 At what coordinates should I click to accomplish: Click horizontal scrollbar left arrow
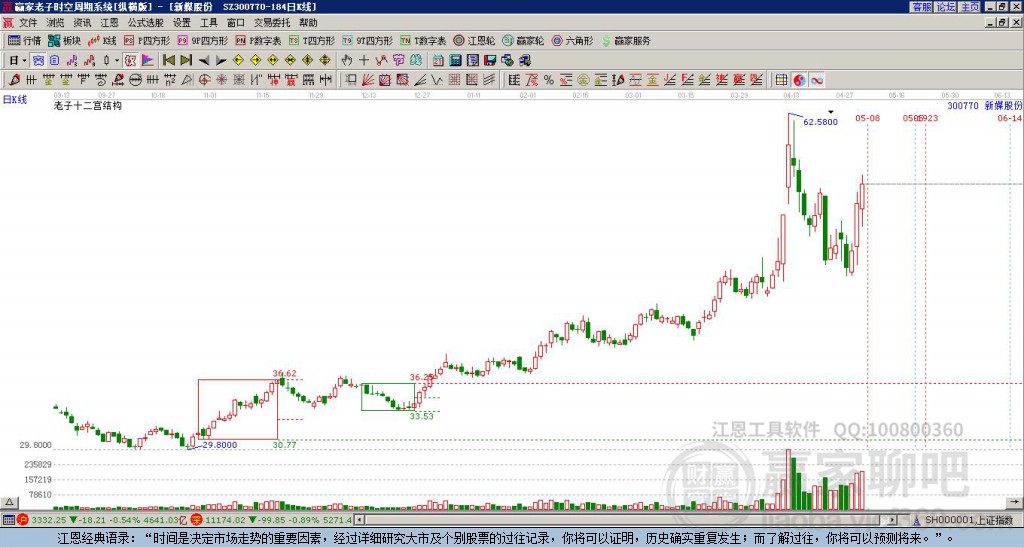coord(359,520)
